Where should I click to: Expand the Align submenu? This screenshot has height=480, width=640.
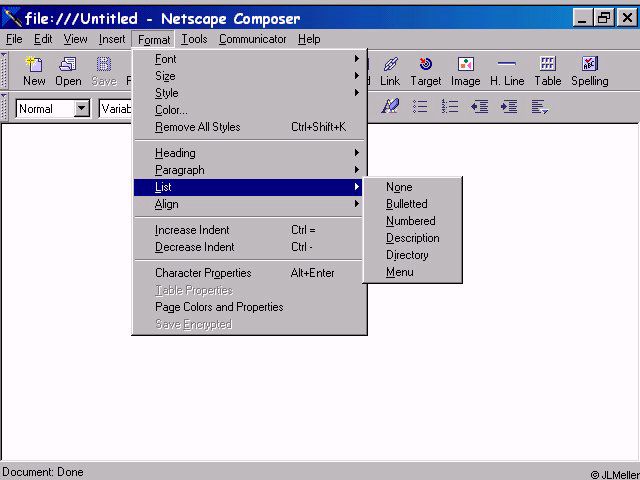pyautogui.click(x=250, y=204)
